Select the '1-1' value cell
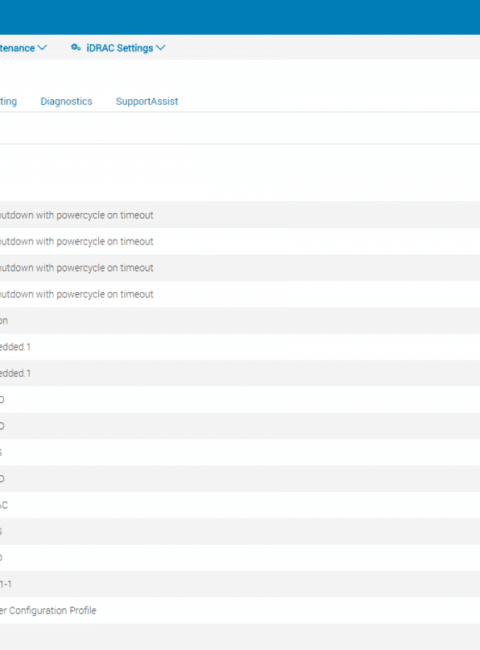 tap(6, 584)
